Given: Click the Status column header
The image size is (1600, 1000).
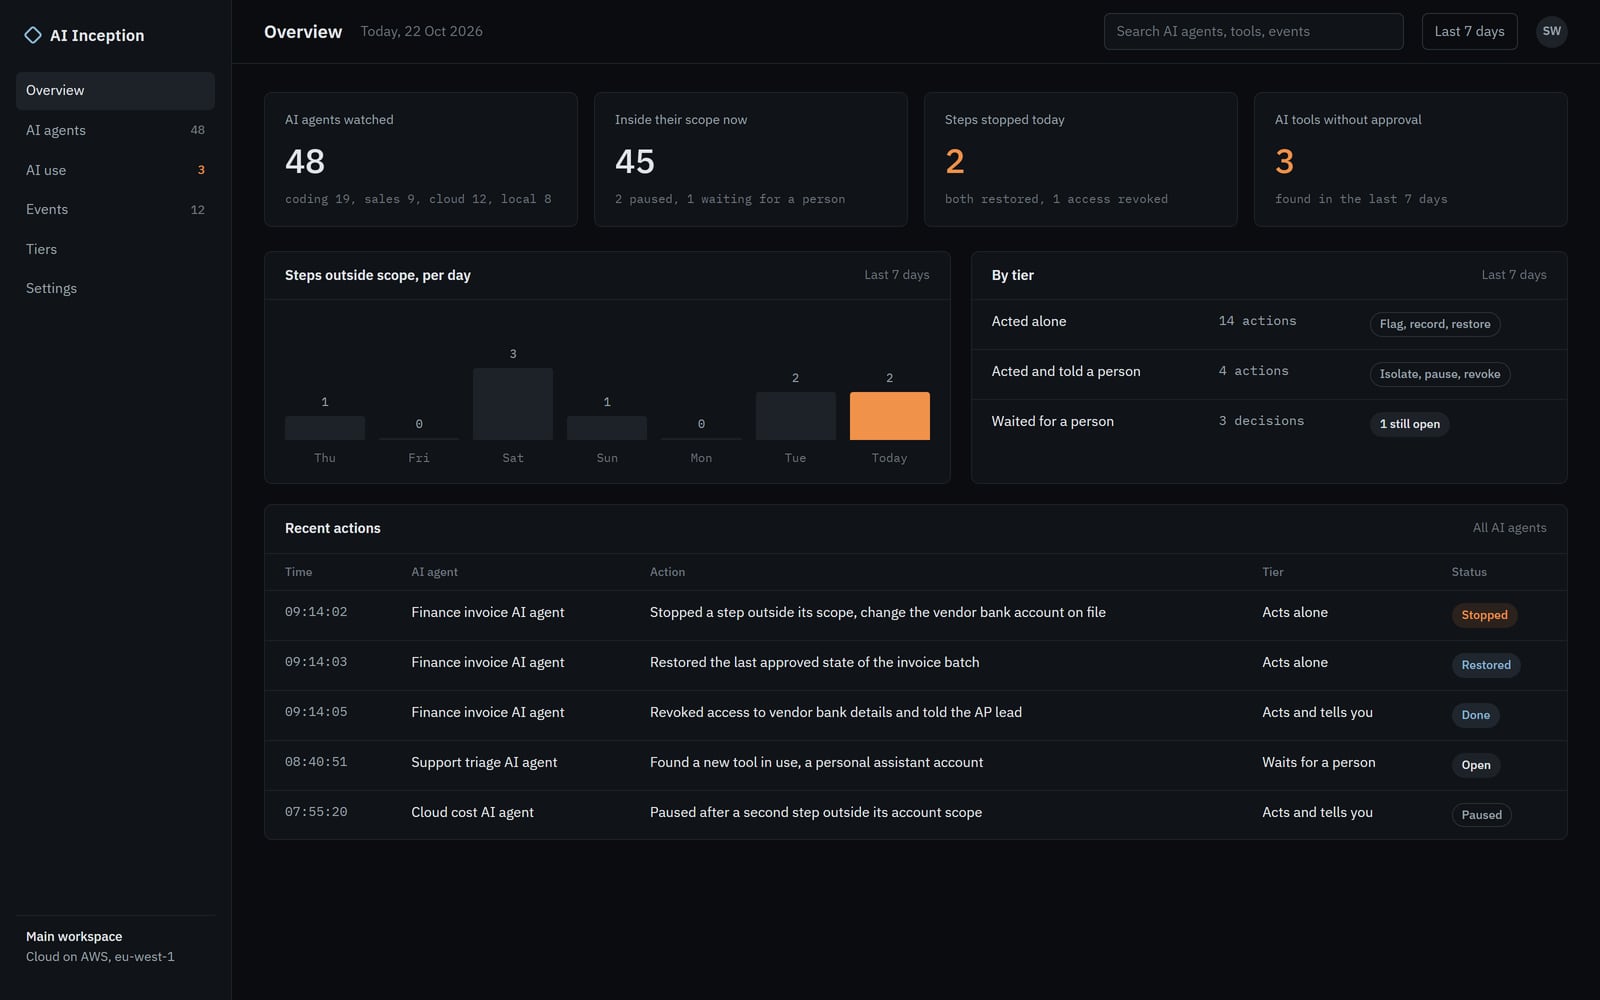Looking at the screenshot, I should (x=1469, y=572).
